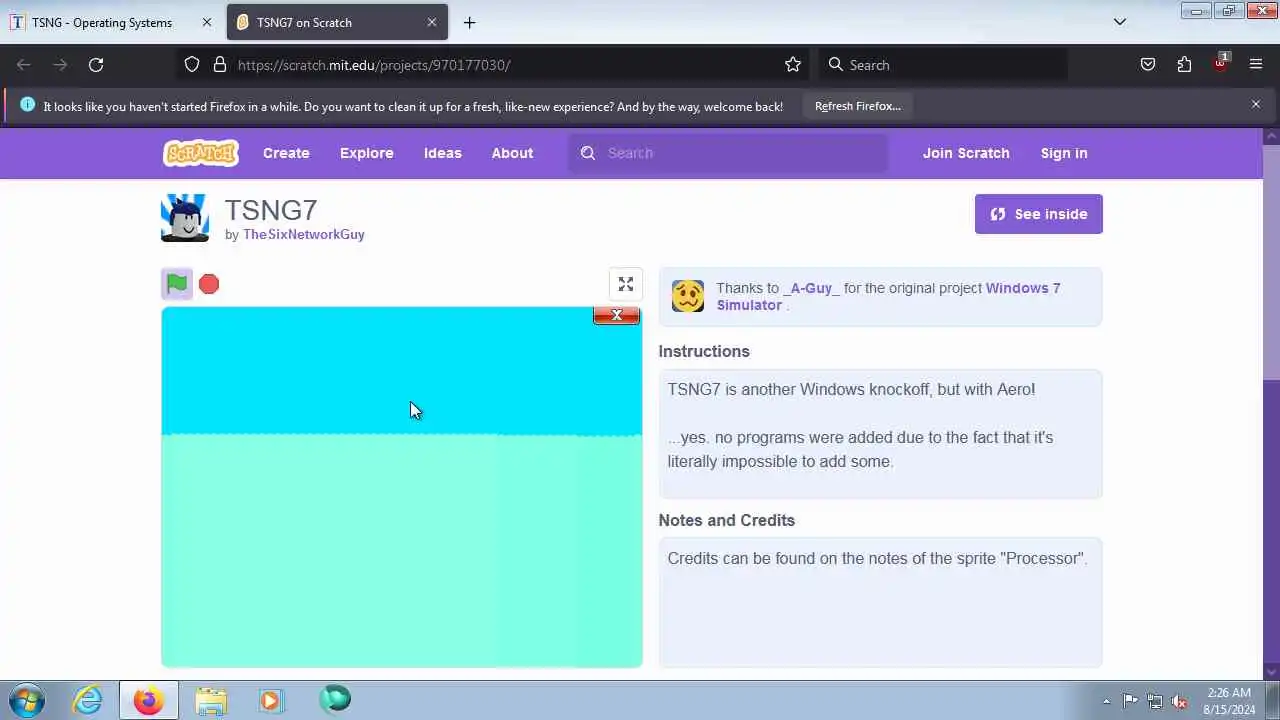The width and height of the screenshot is (1280, 720).
Task: Click the green flag to start project
Action: coord(177,284)
